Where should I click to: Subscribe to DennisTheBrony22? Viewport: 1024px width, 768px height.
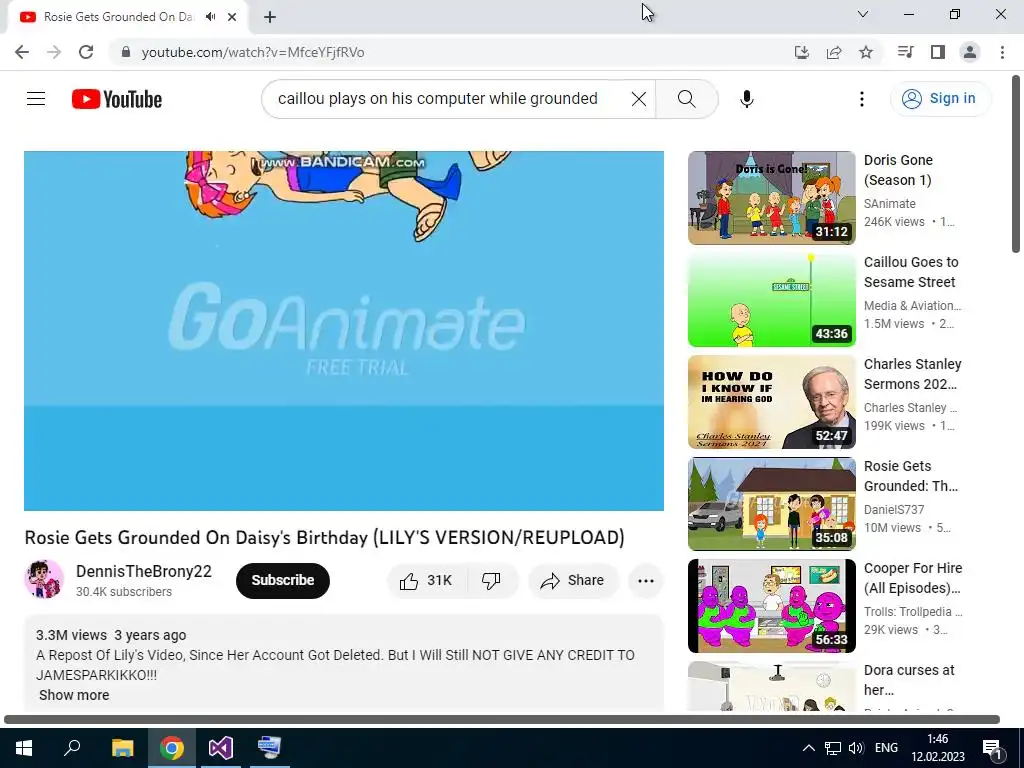pos(283,581)
